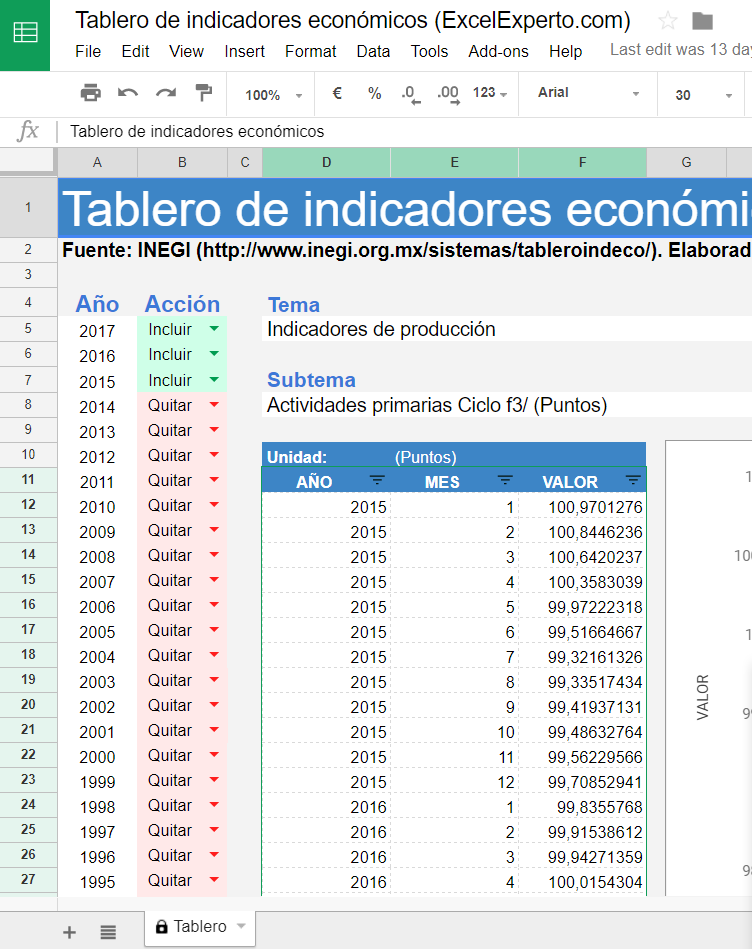Open the AÑO column filter
The height and width of the screenshot is (949, 752).
pyautogui.click(x=377, y=481)
